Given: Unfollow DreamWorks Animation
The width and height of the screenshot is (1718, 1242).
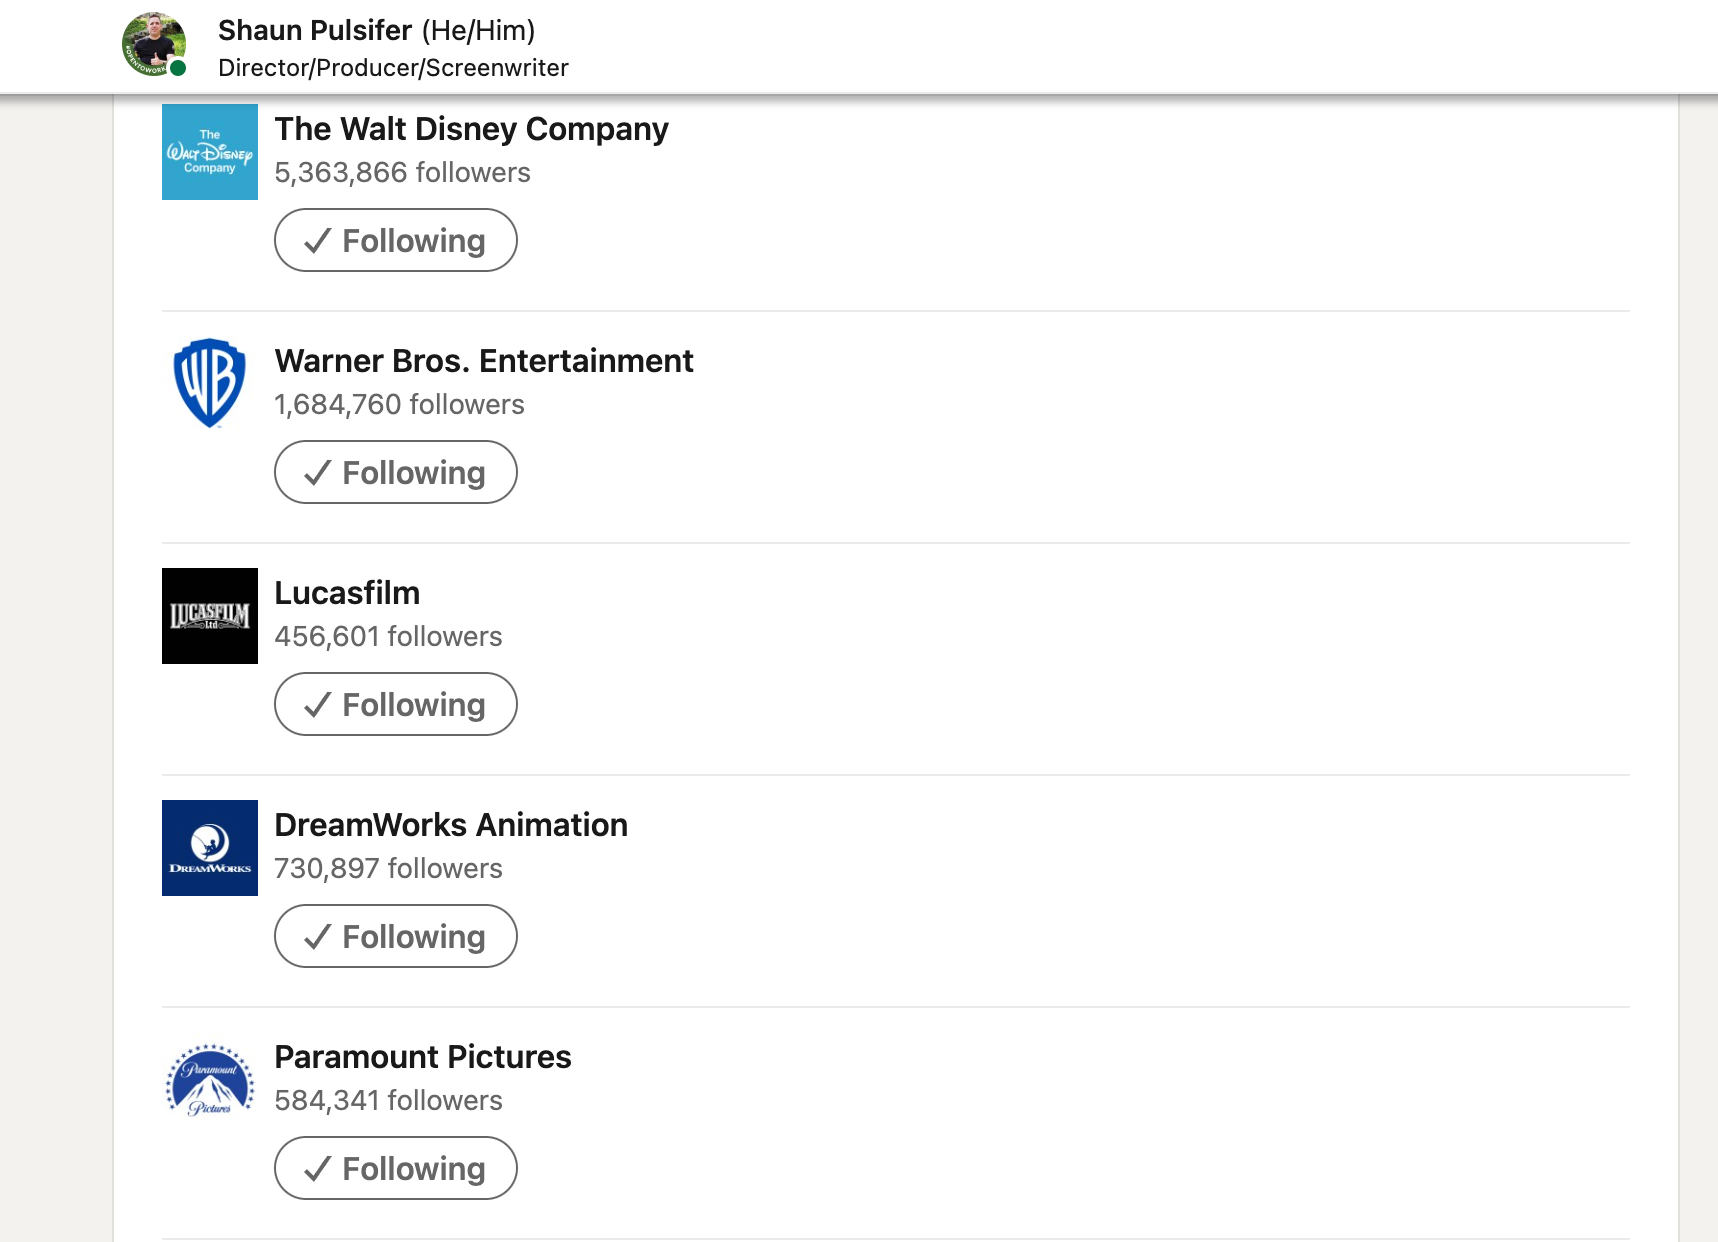Looking at the screenshot, I should point(396,936).
